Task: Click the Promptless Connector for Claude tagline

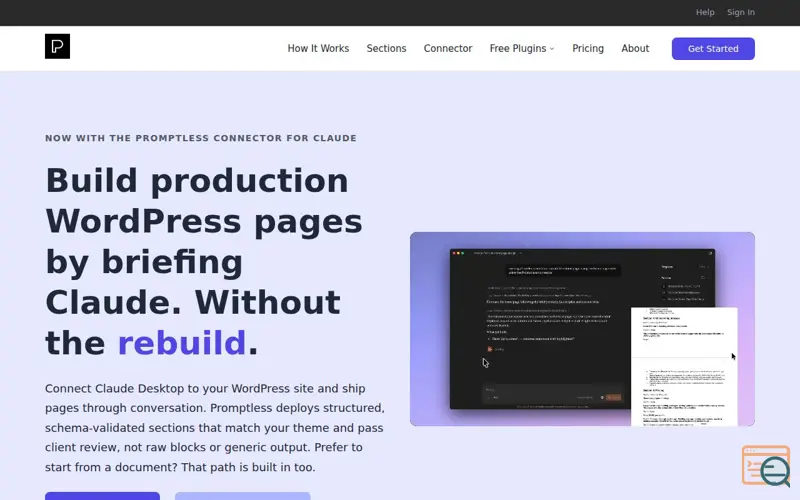Action: pos(201,138)
